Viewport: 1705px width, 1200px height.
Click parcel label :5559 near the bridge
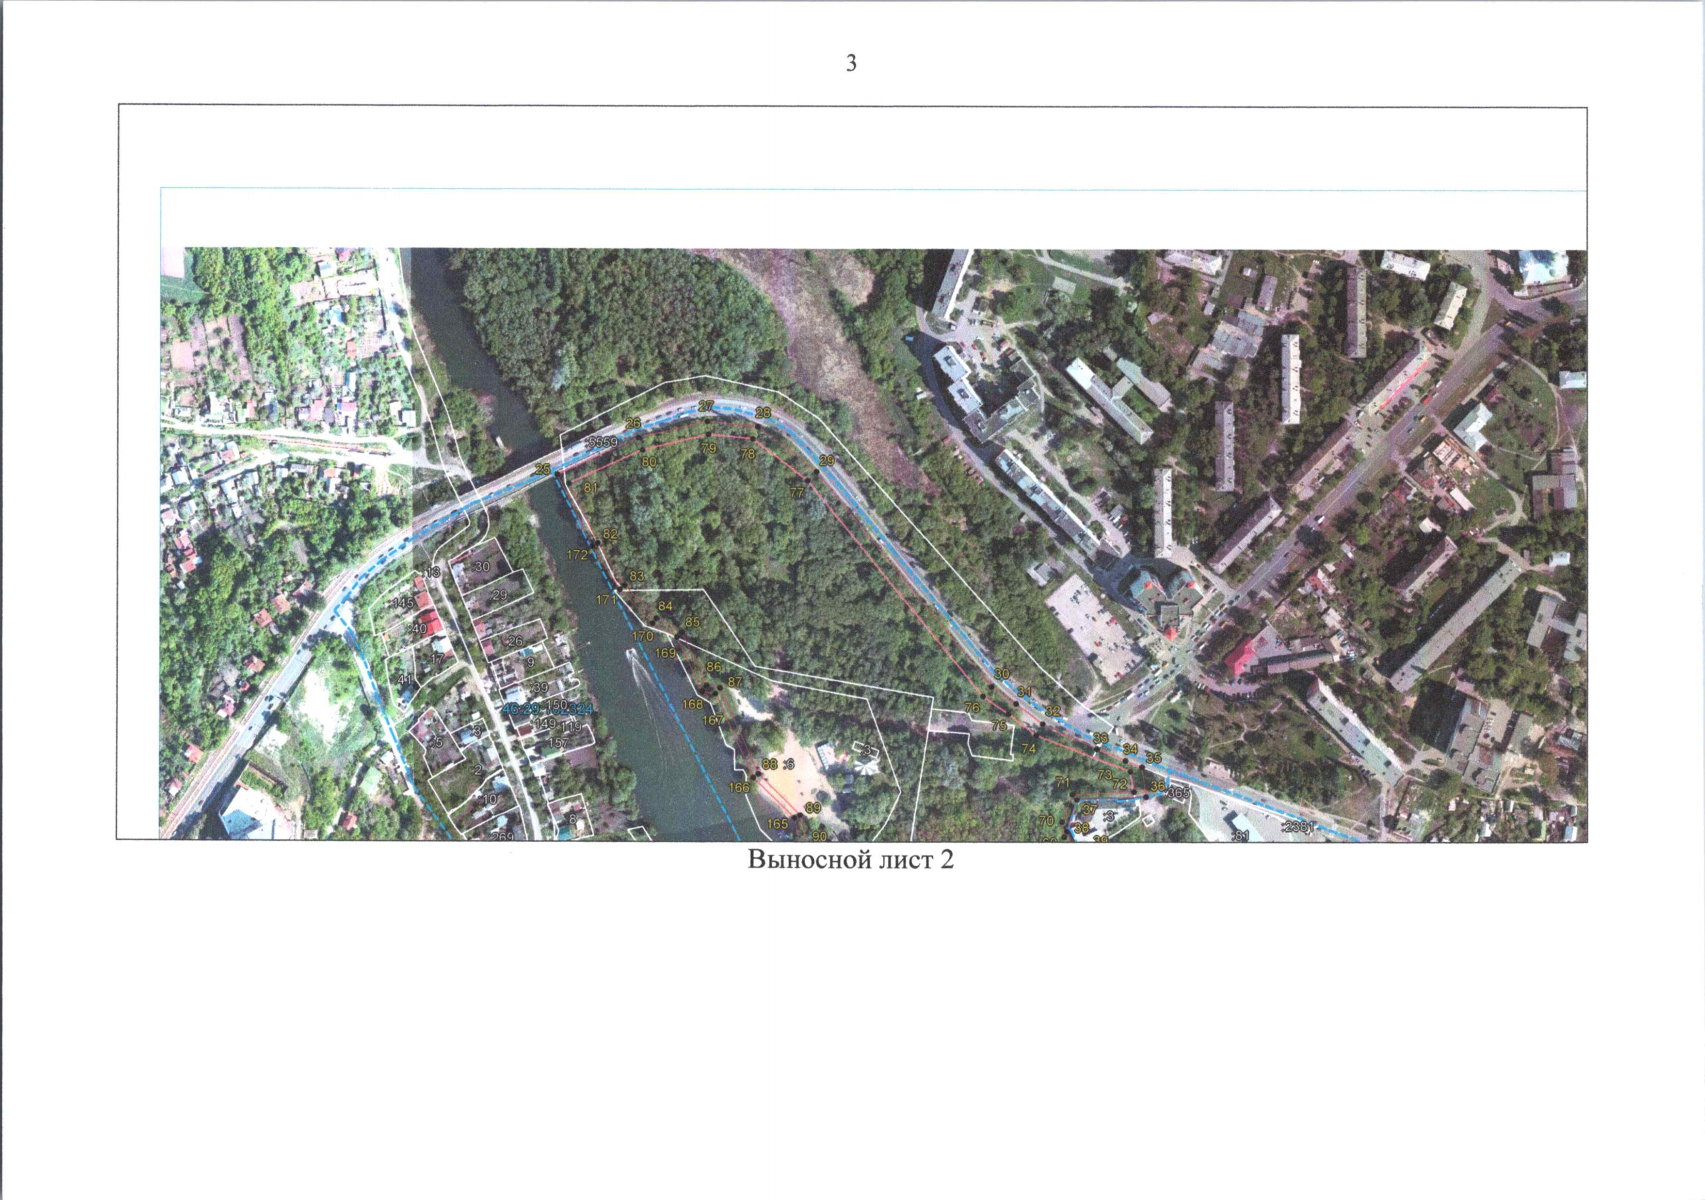[x=603, y=441]
